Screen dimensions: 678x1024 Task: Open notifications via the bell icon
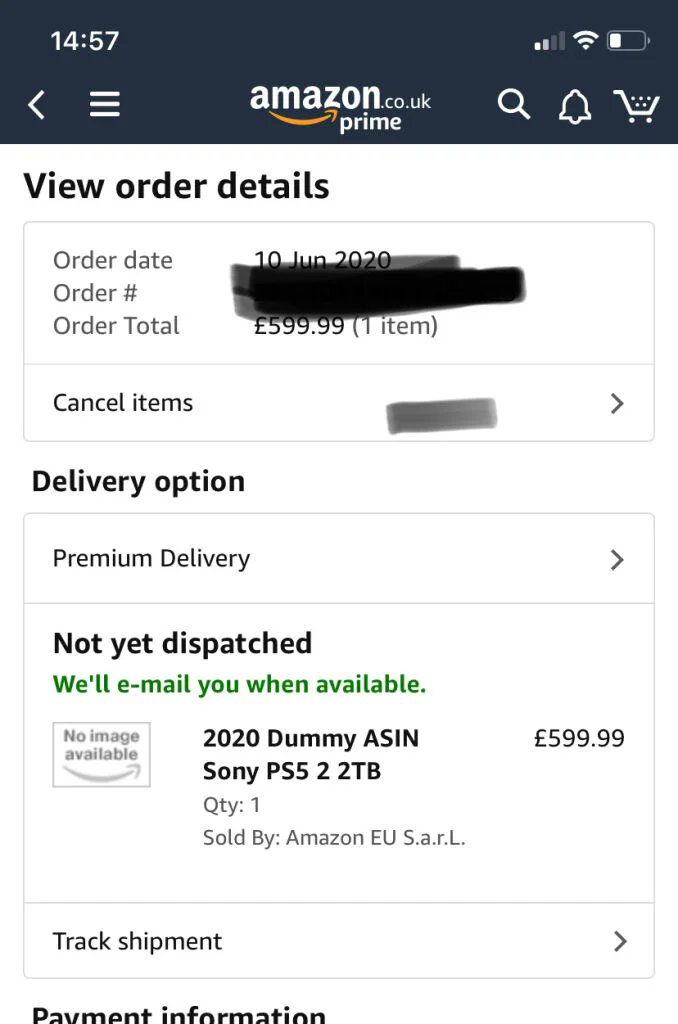pos(575,104)
